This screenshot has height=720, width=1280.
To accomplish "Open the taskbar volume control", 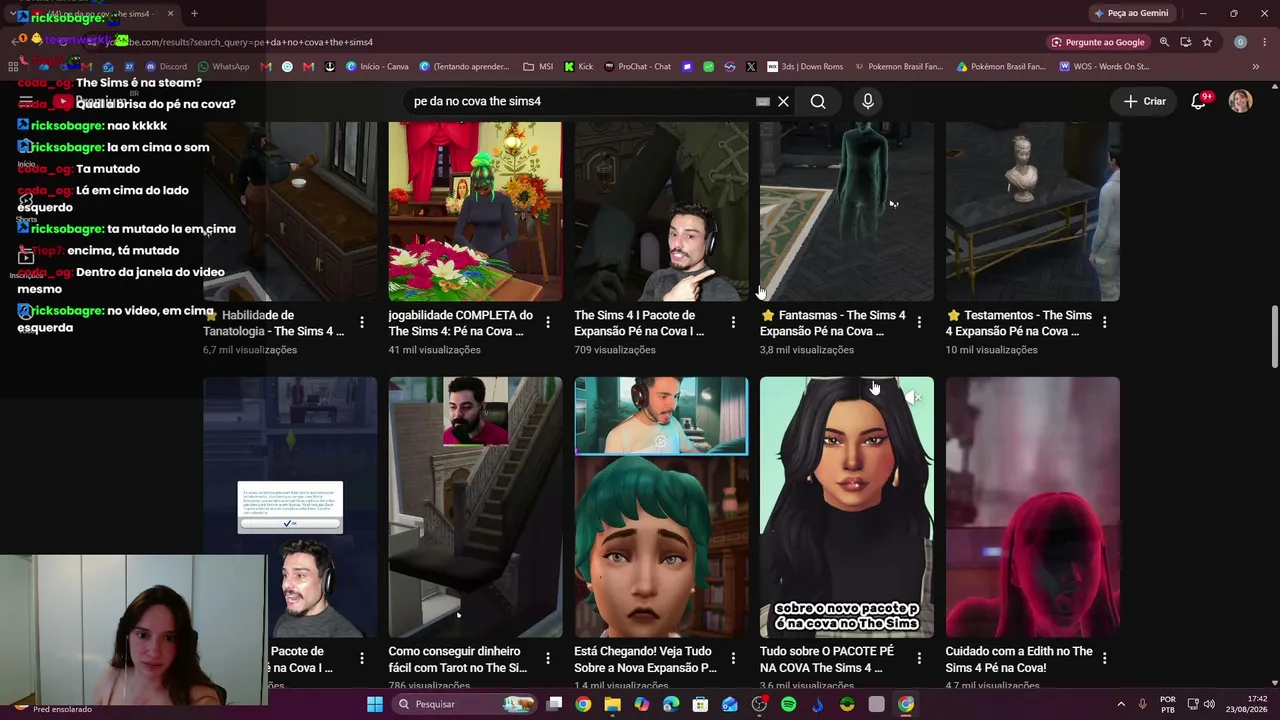I will click(x=1209, y=704).
